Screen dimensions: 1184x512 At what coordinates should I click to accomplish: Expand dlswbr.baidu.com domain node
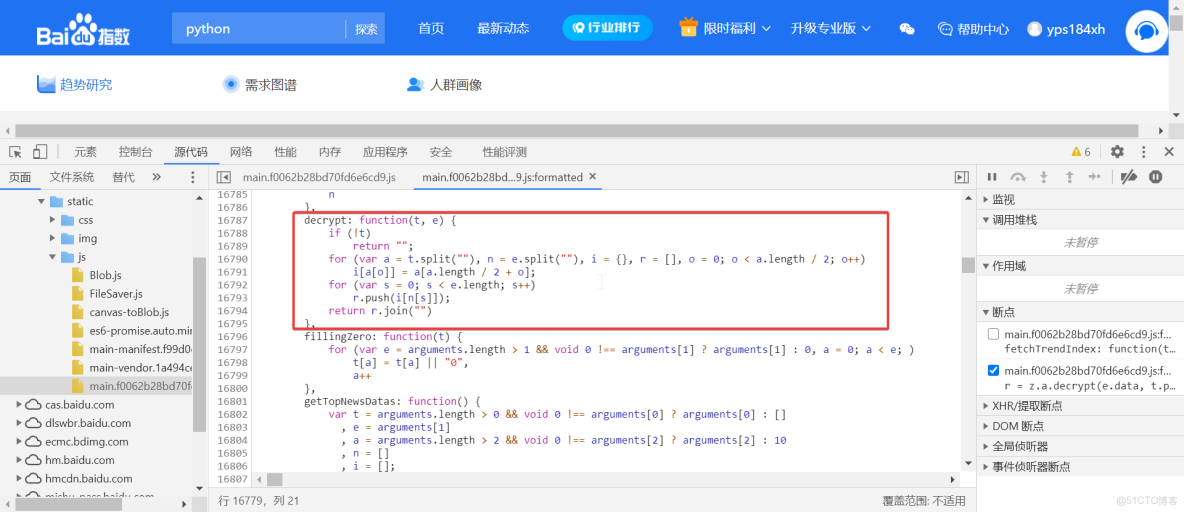click(20, 423)
